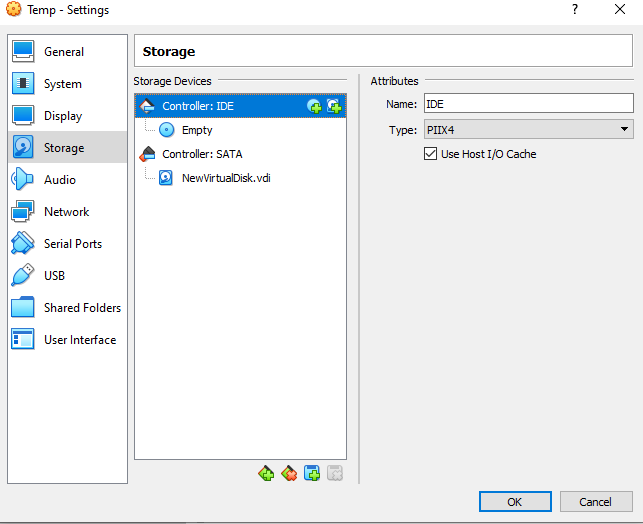
Task: Click the remove selected controller icon
Action: 289,473
